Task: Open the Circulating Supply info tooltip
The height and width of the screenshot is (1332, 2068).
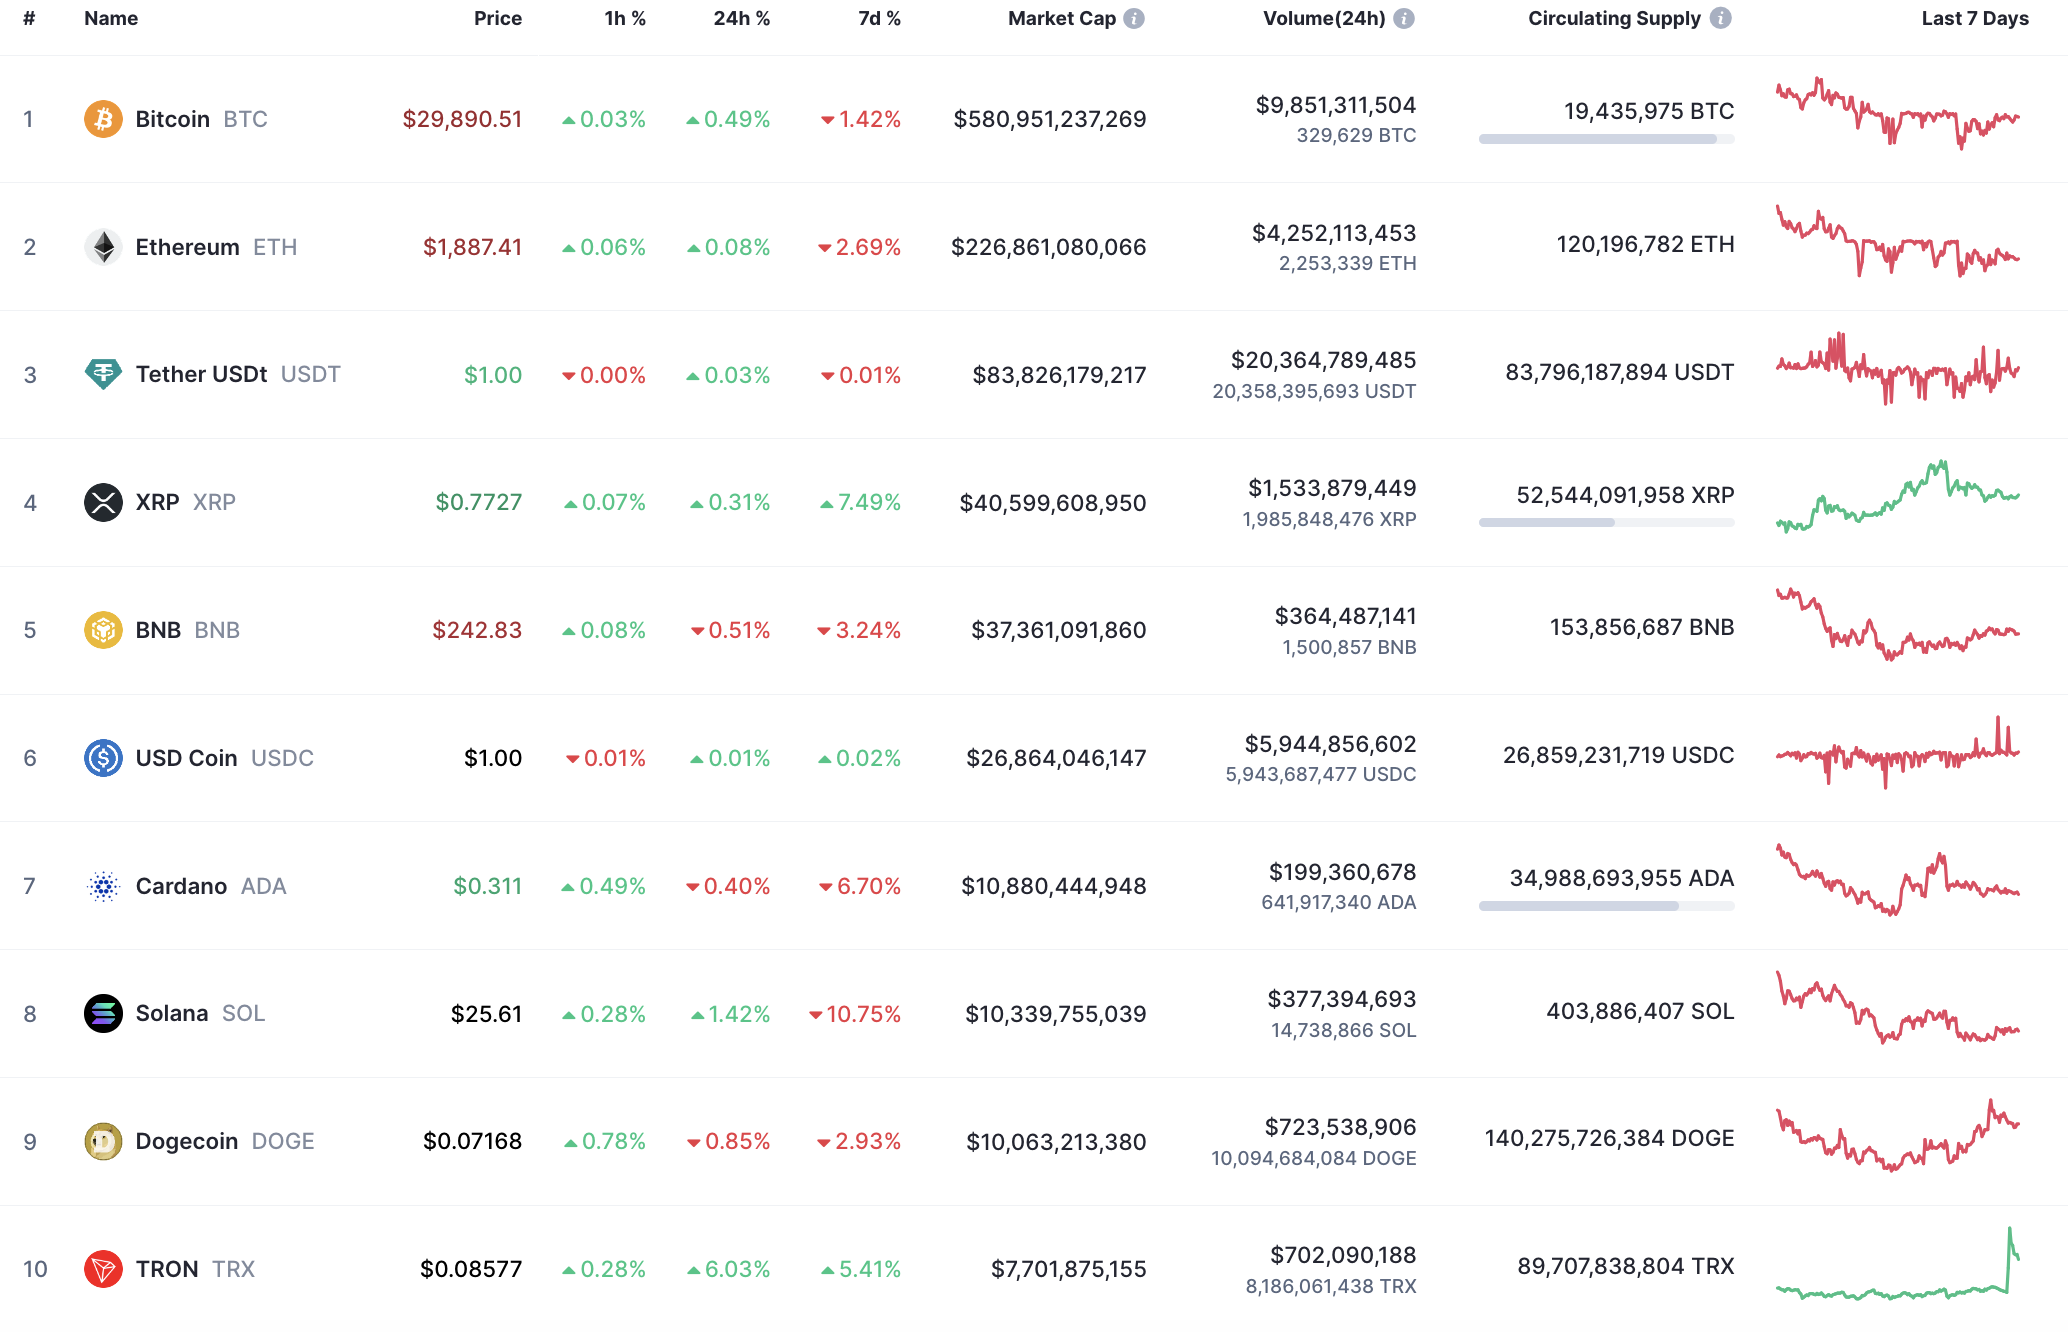Action: pyautogui.click(x=1721, y=17)
